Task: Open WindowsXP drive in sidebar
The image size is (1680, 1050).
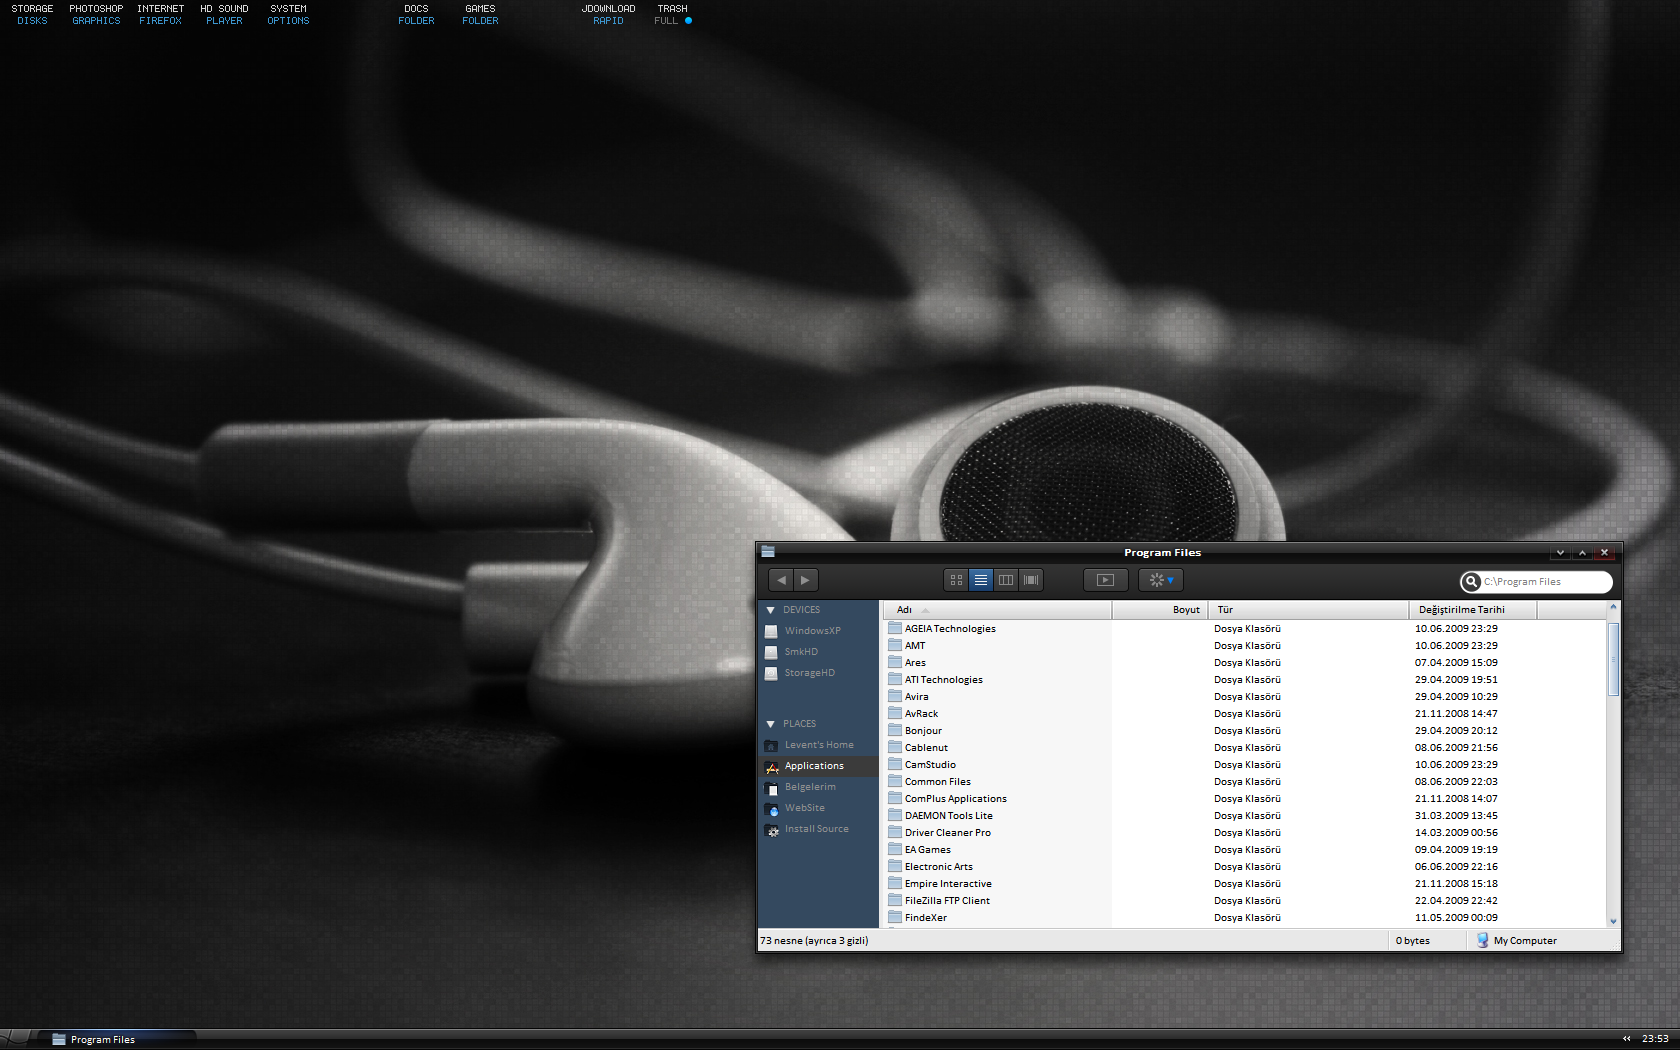Action: [812, 631]
